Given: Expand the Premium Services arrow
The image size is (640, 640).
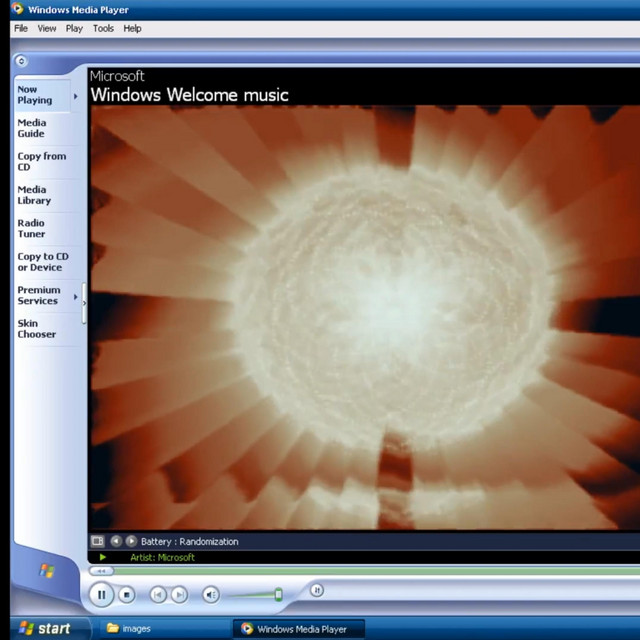Looking at the screenshot, I should point(76,297).
